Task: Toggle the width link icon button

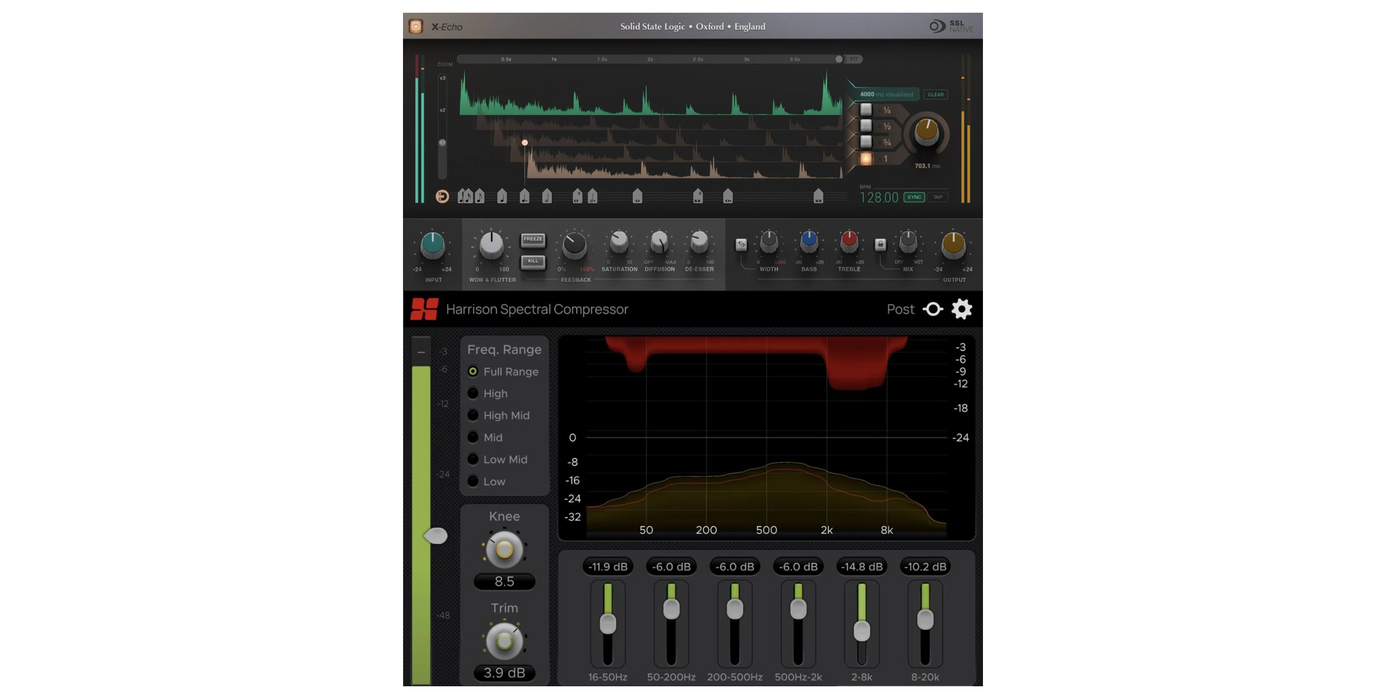Action: pos(741,244)
